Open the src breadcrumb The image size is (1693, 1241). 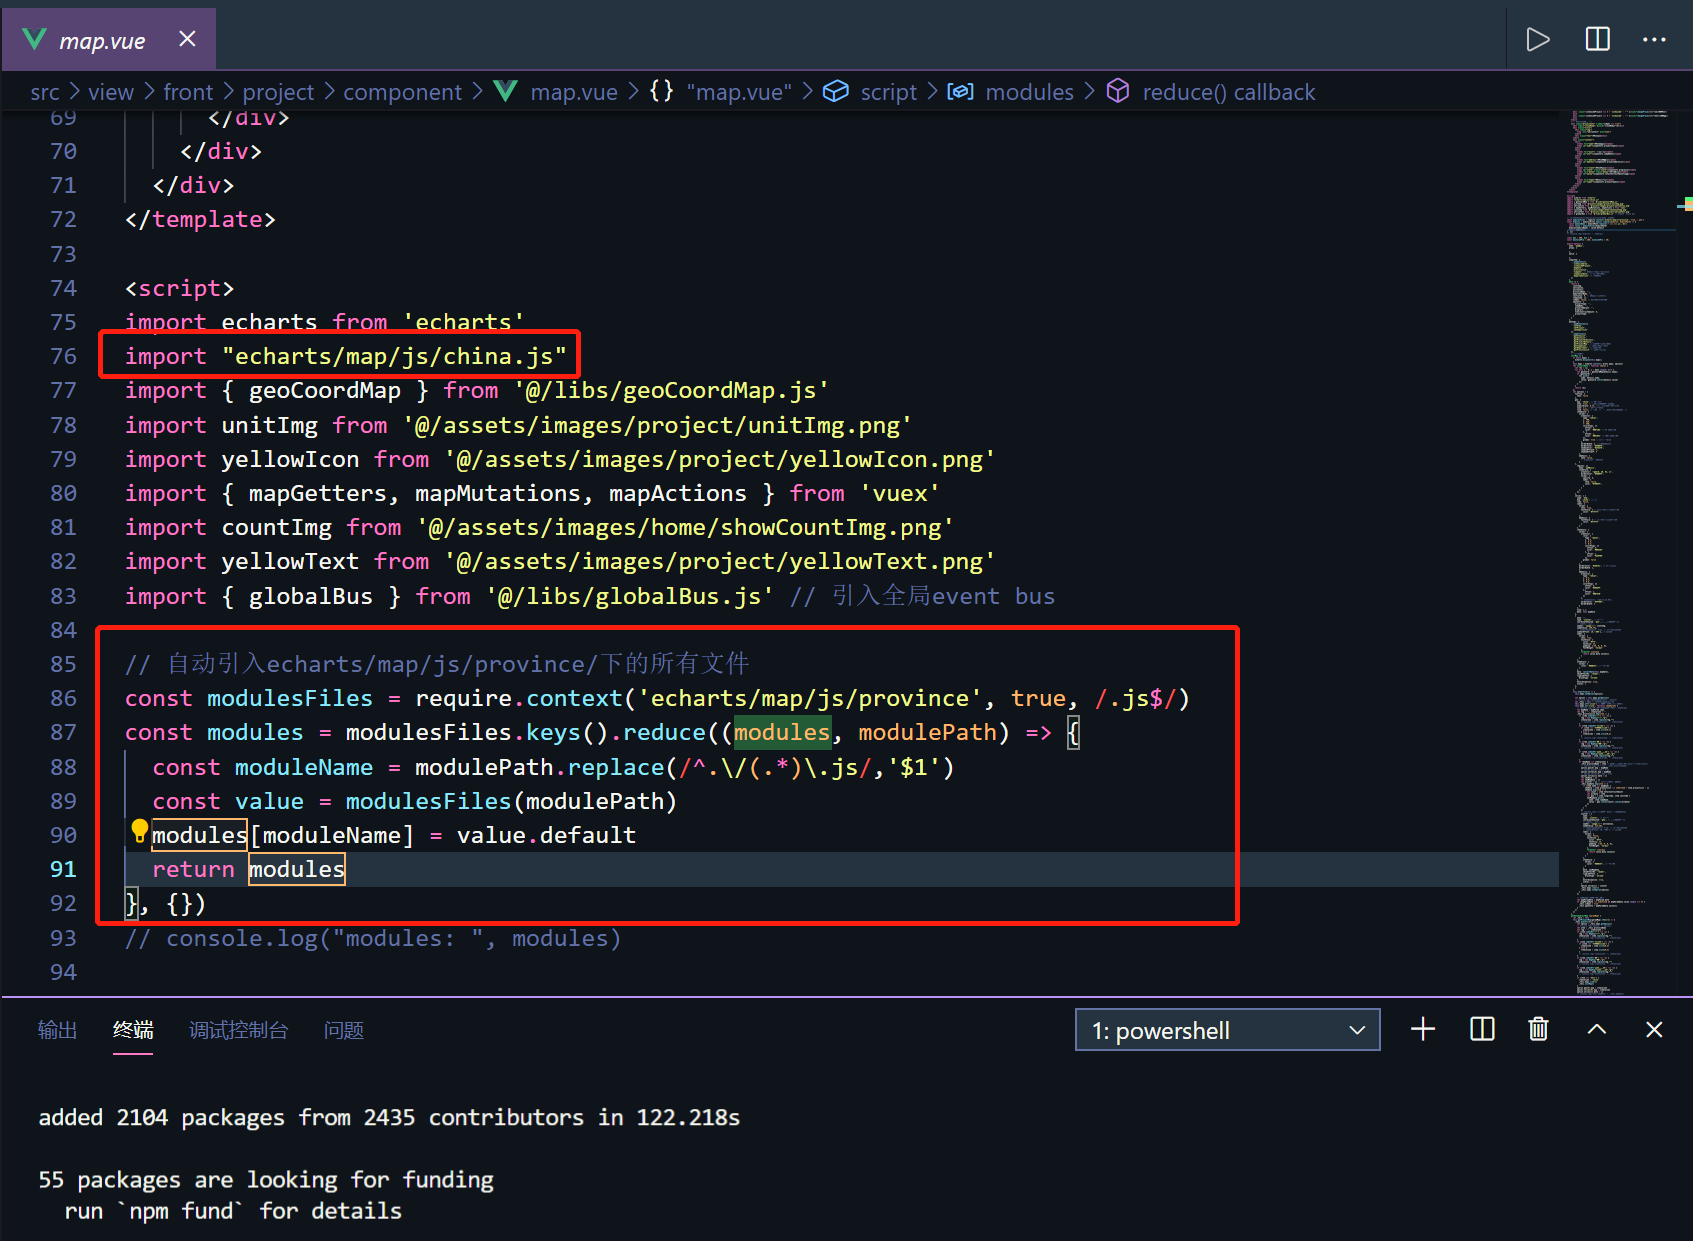tap(45, 92)
